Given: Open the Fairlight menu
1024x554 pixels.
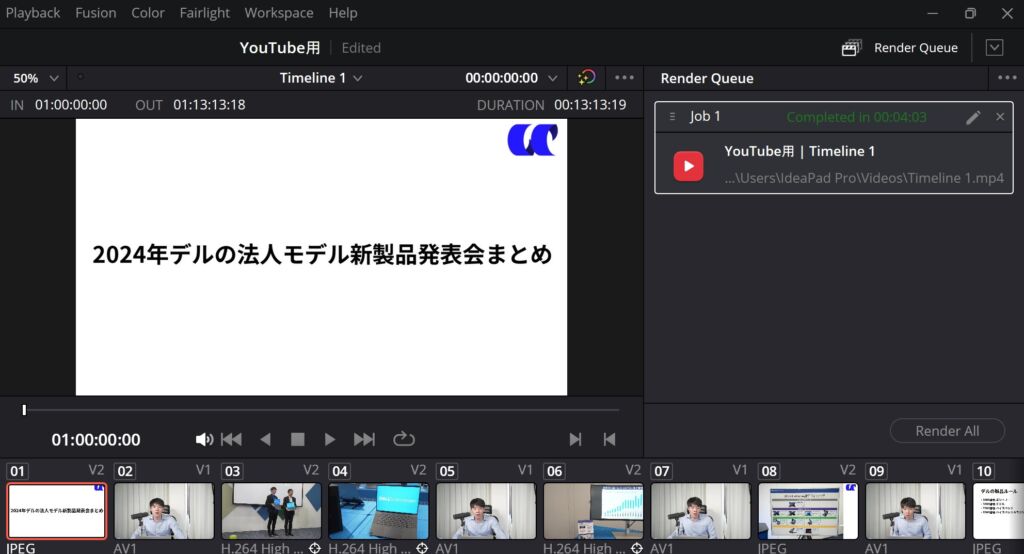Looking at the screenshot, I should pos(204,12).
